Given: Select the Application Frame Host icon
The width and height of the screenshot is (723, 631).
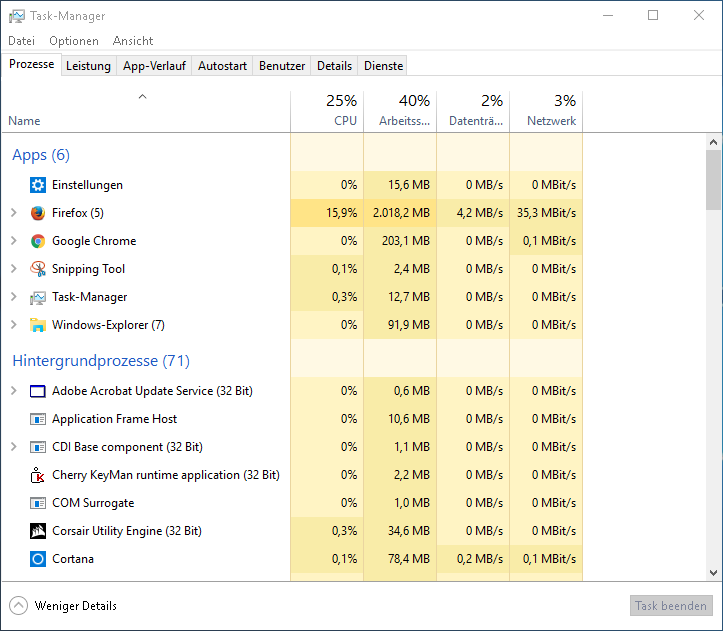Looking at the screenshot, I should tap(38, 419).
